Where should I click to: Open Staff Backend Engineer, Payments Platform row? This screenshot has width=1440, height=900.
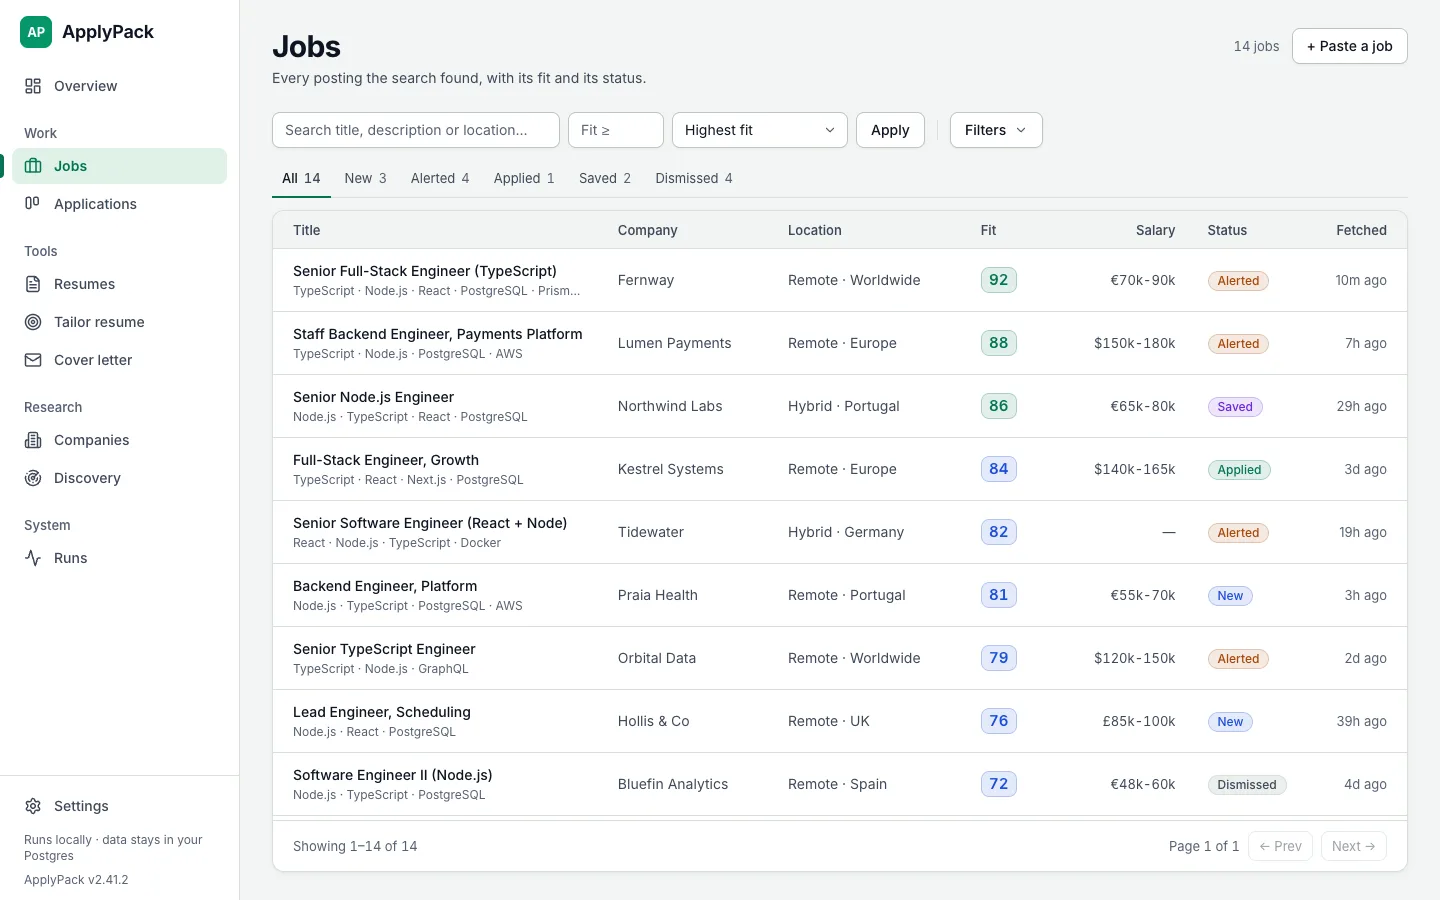click(840, 343)
